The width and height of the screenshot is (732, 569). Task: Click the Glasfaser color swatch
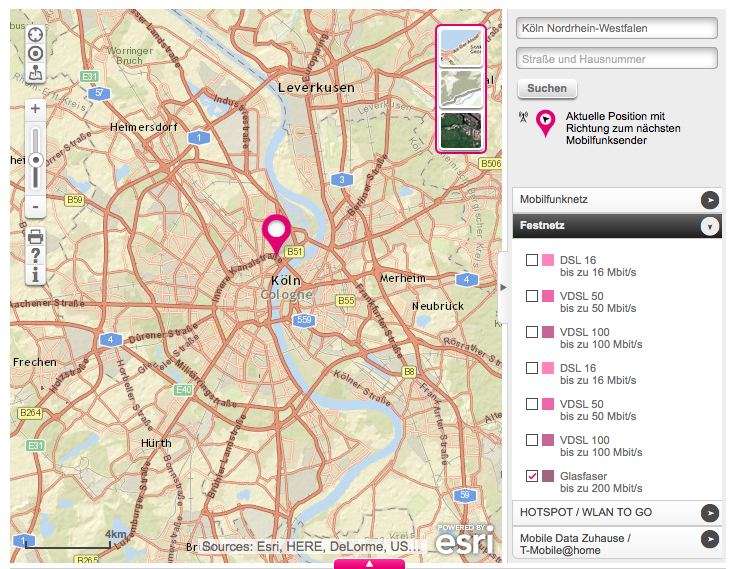[x=548, y=476]
